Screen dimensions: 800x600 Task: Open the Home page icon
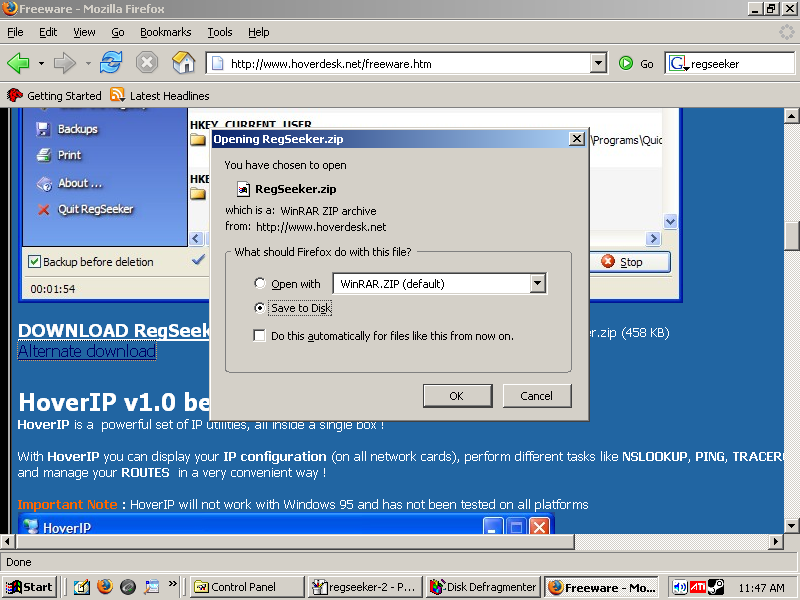[x=183, y=63]
